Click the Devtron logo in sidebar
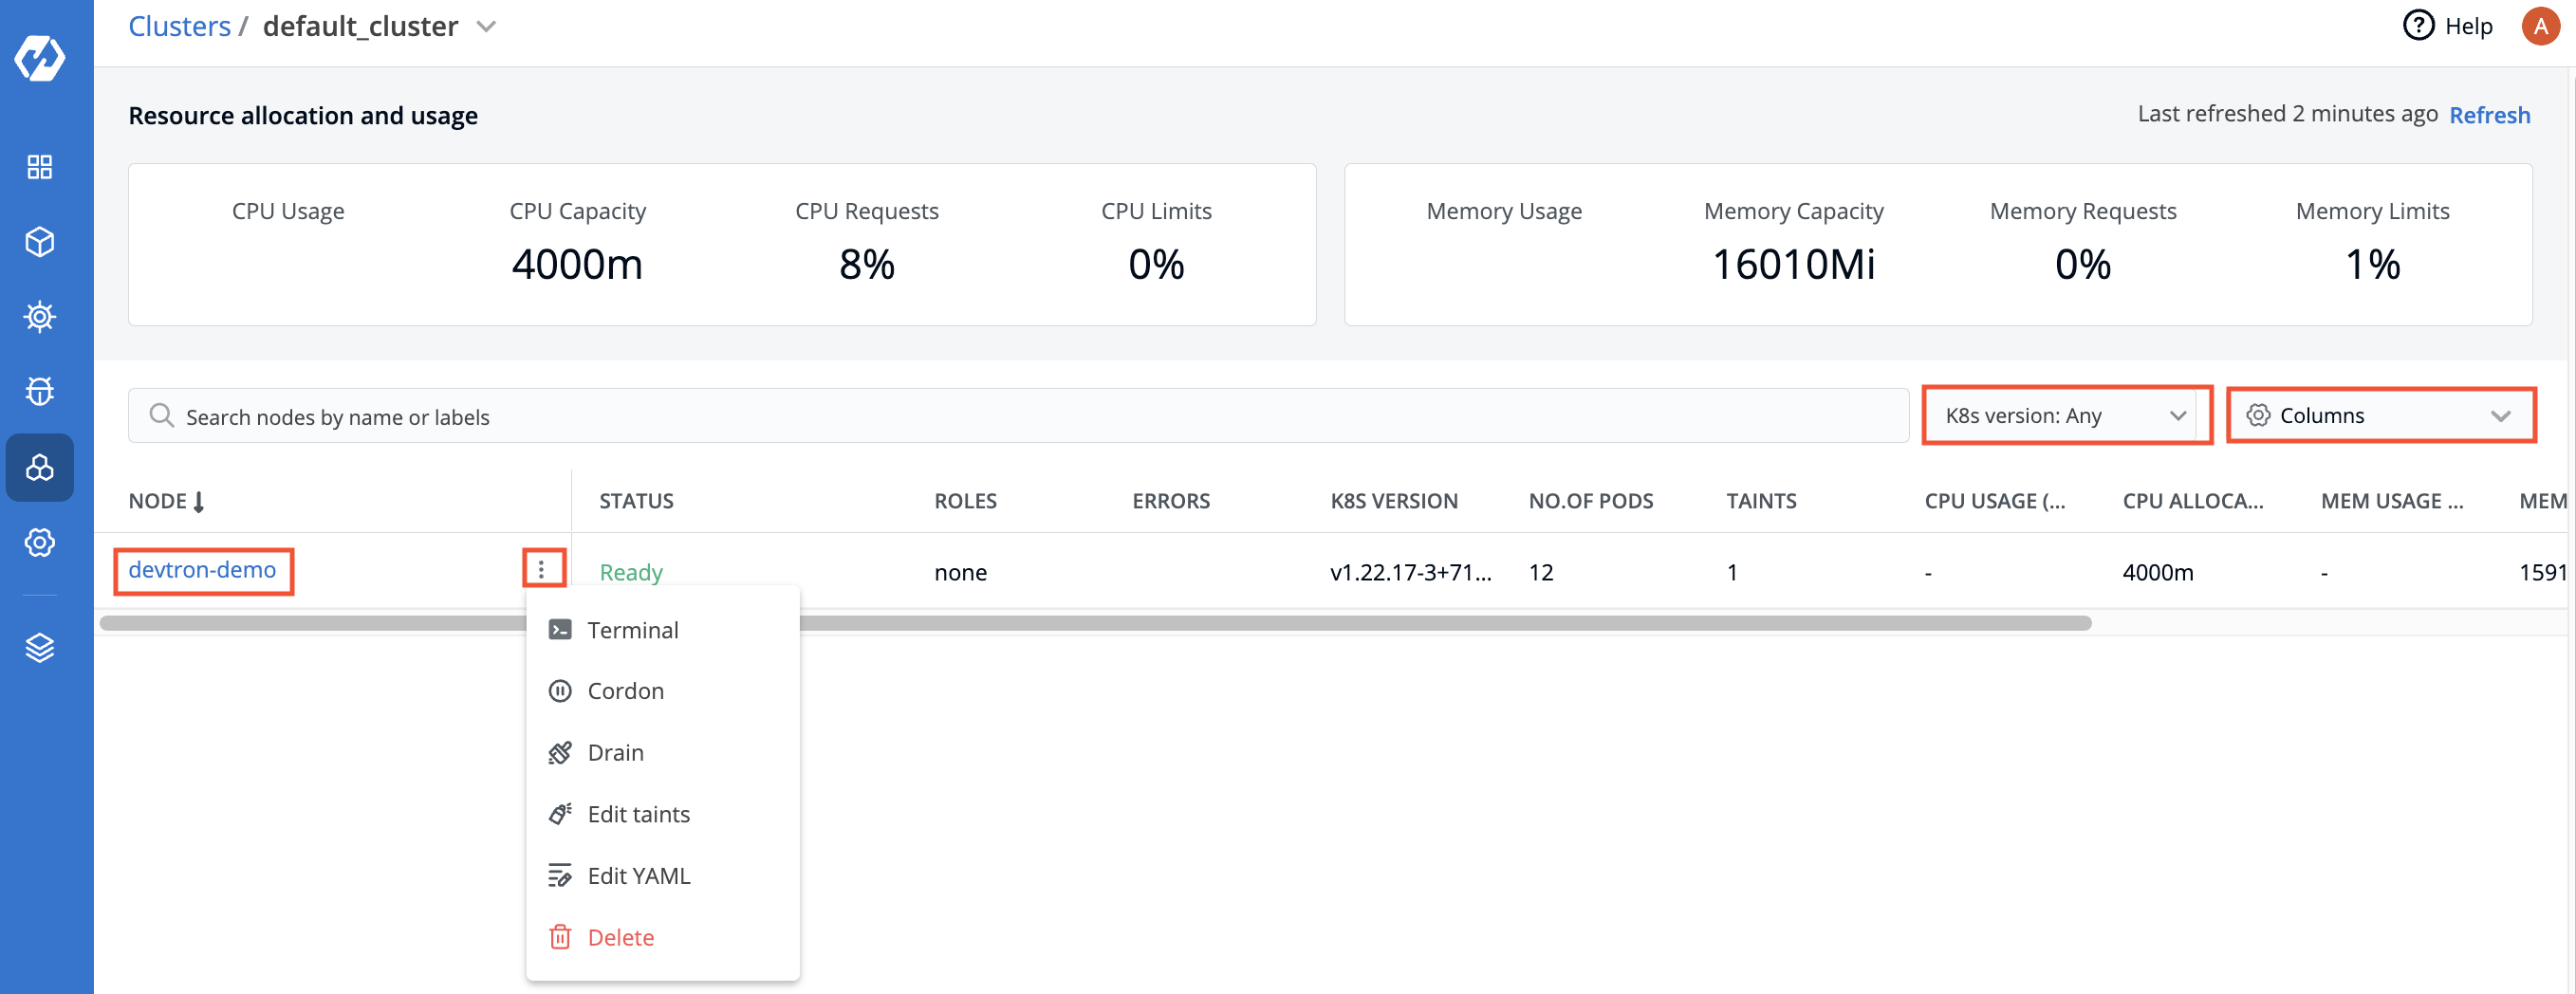This screenshot has height=994, width=2576. (x=40, y=58)
